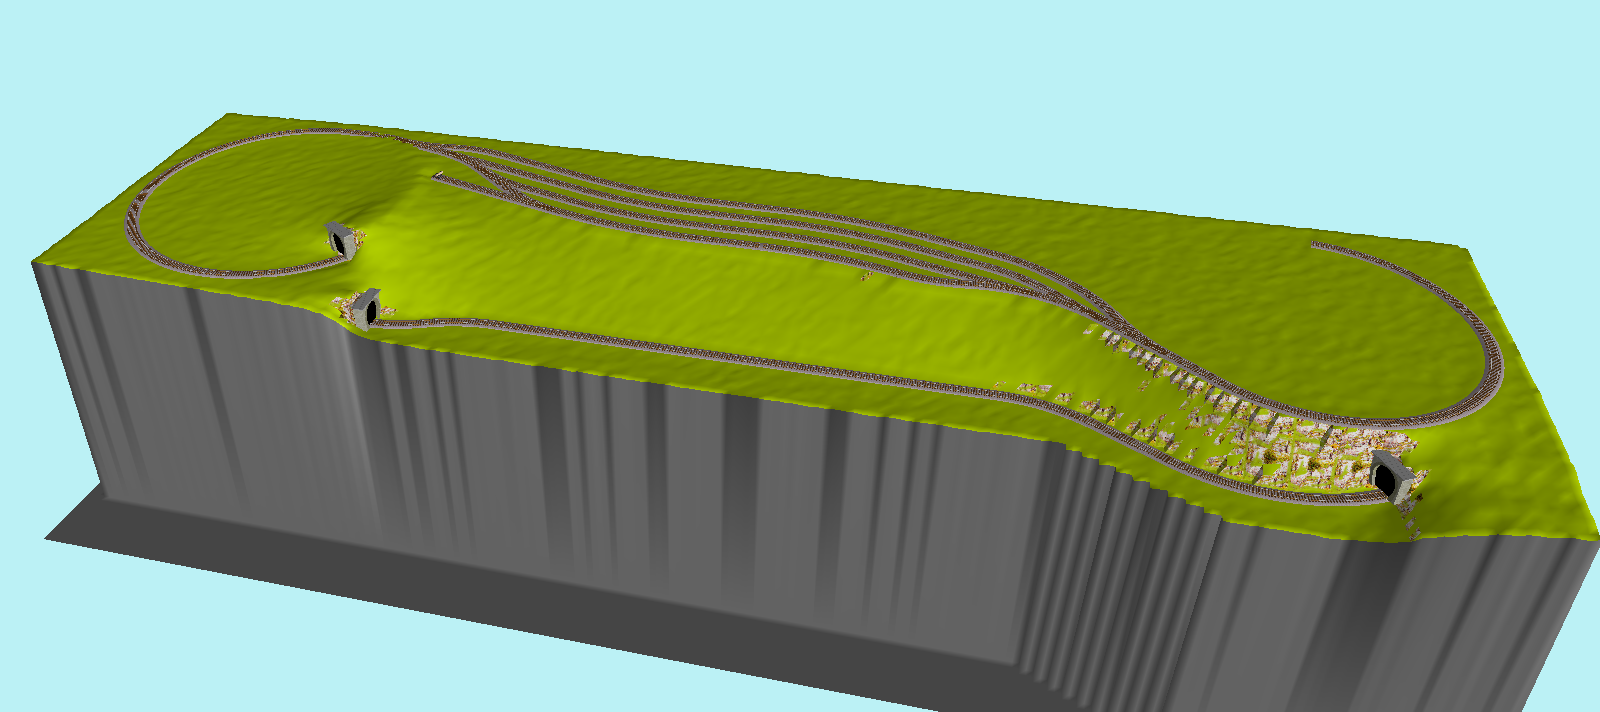Select the small object on grass below yard
1600x712 pixels.
coord(865,277)
